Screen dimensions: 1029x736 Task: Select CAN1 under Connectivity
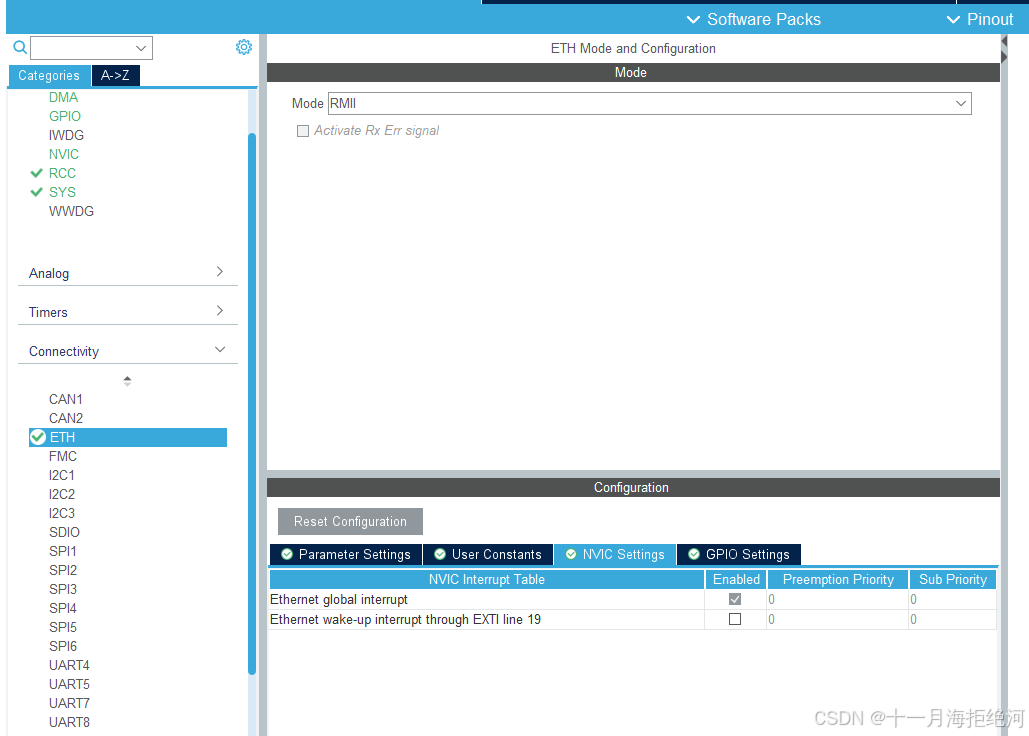point(66,399)
